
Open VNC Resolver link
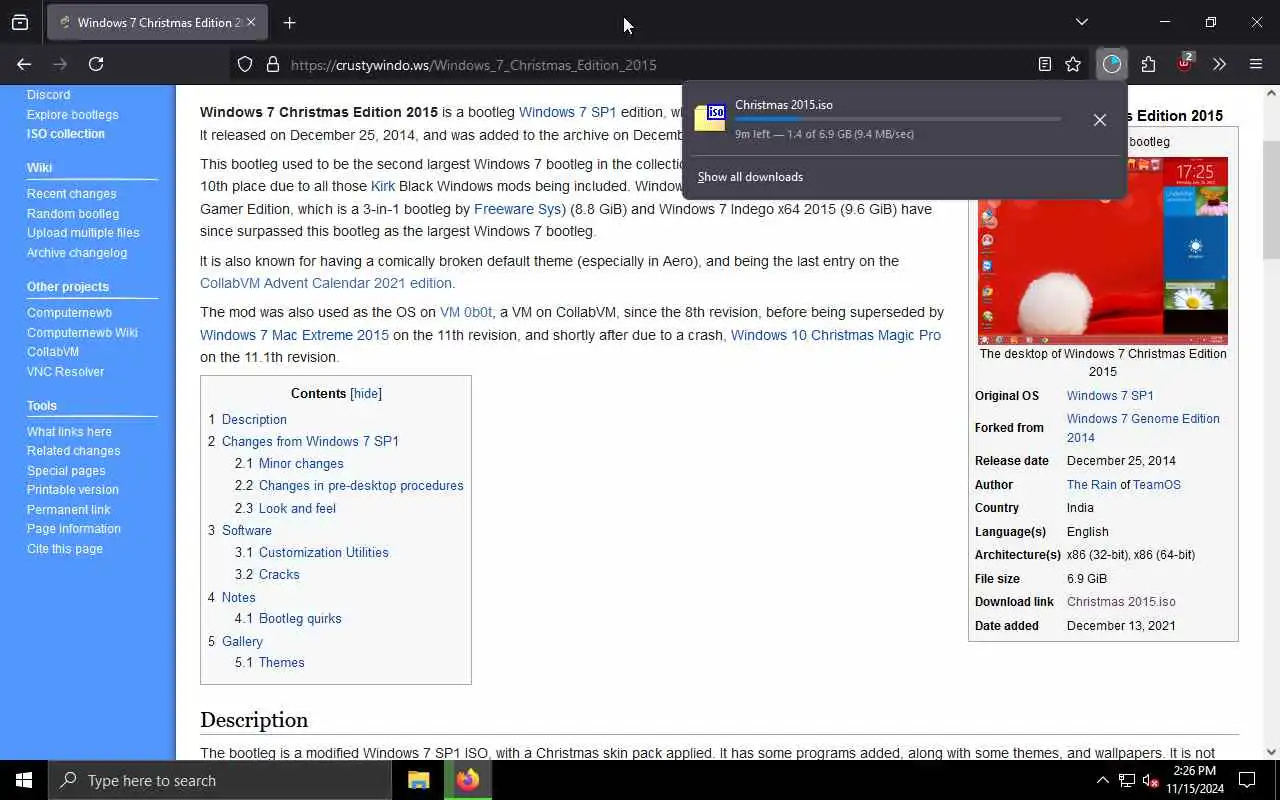click(65, 372)
